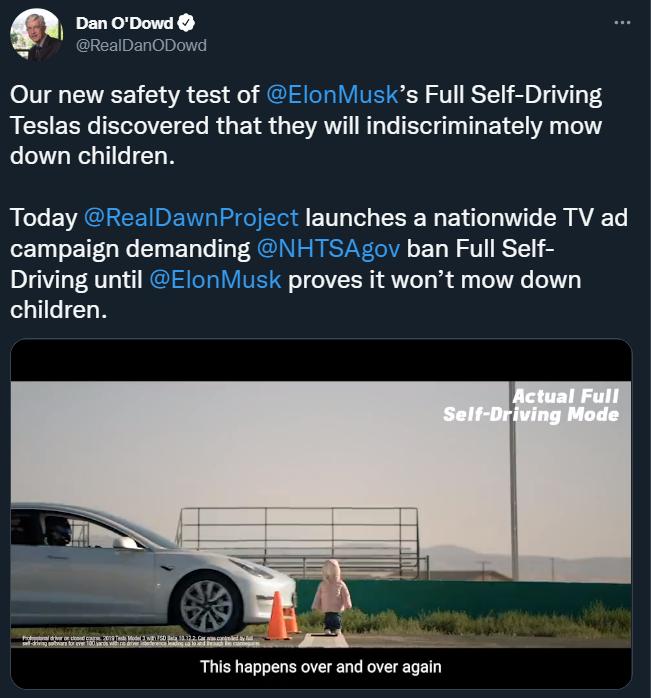
Task: Click the @ElonMusk mention before 'proves'
Action: click(x=215, y=279)
